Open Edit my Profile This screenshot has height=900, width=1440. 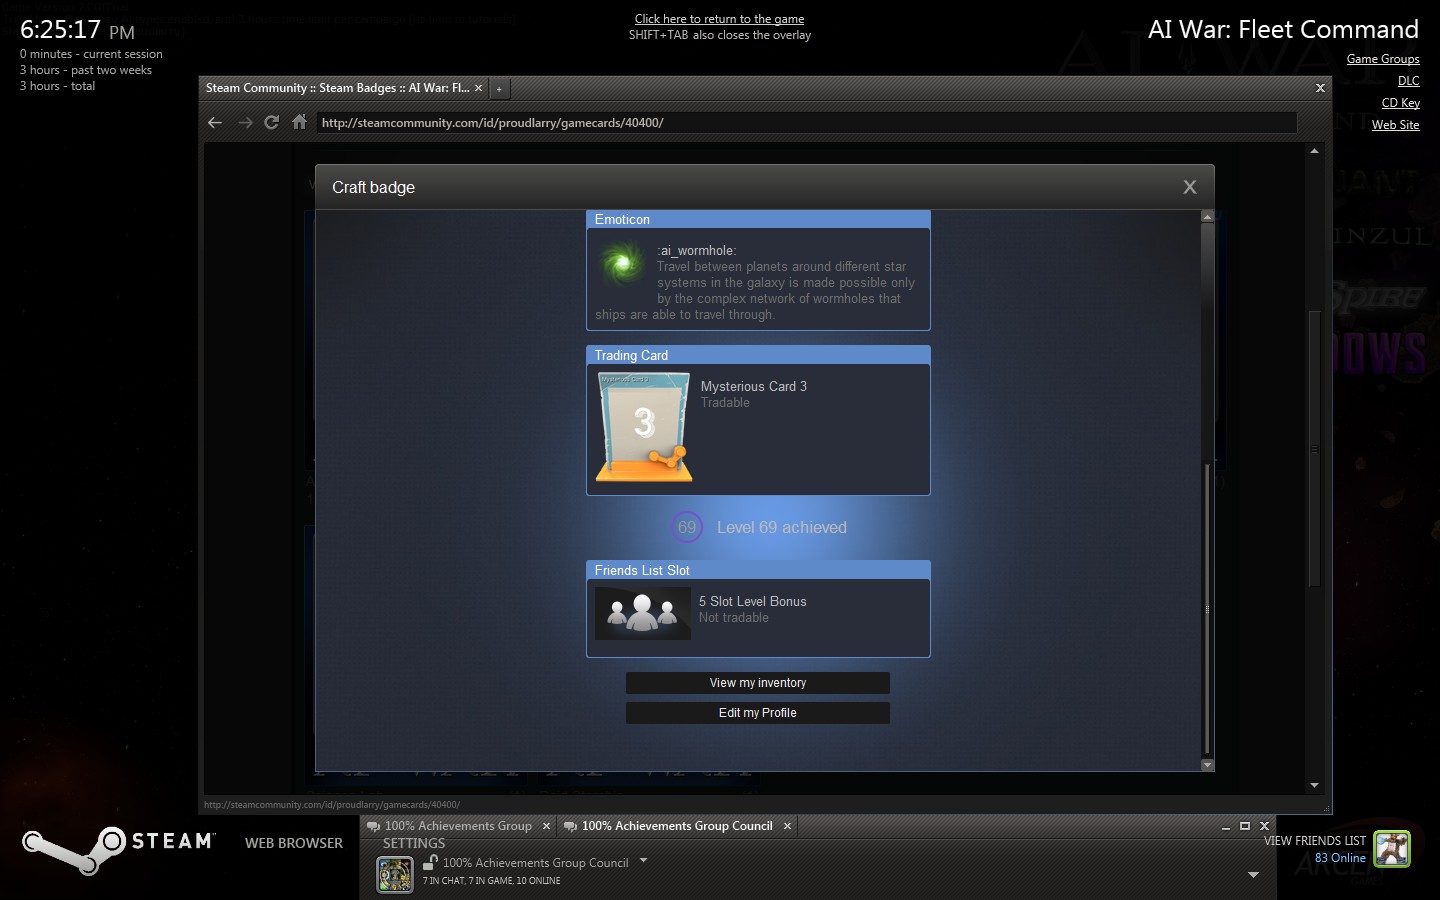758,713
